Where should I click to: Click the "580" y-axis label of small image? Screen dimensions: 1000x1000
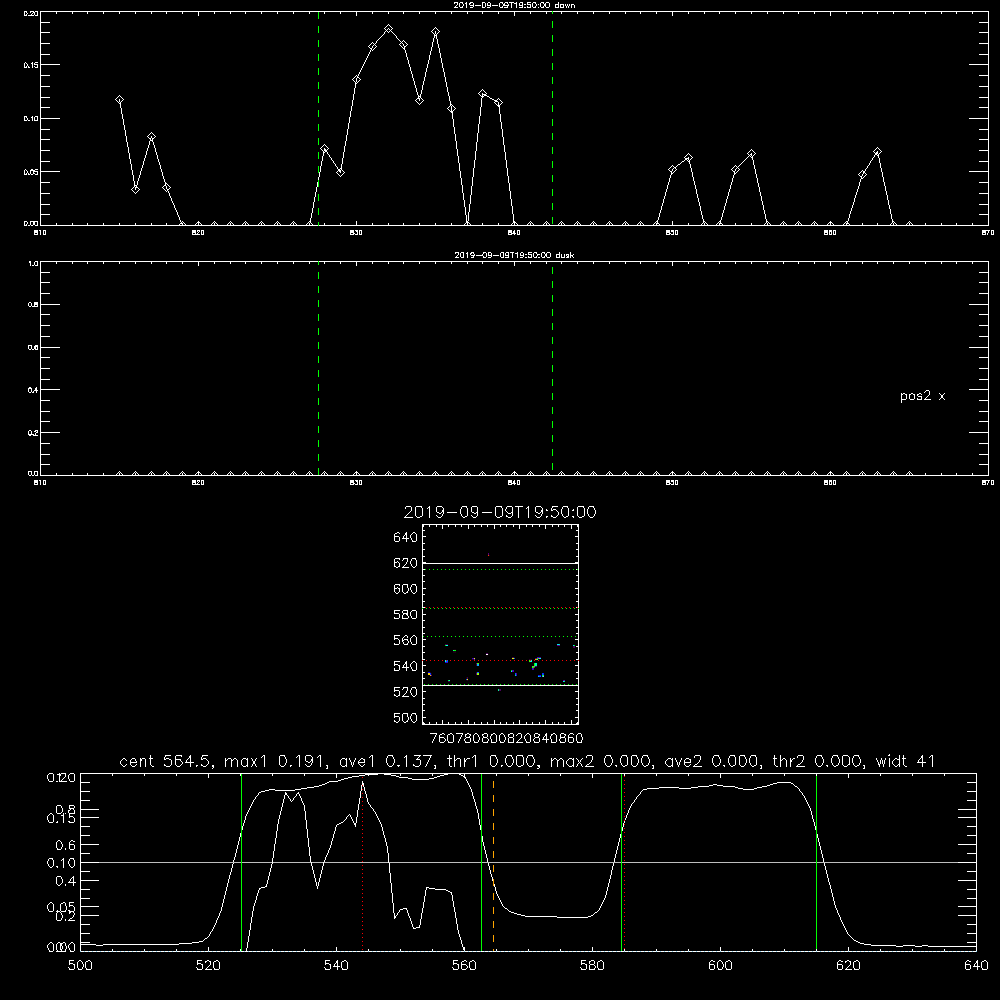(x=406, y=615)
